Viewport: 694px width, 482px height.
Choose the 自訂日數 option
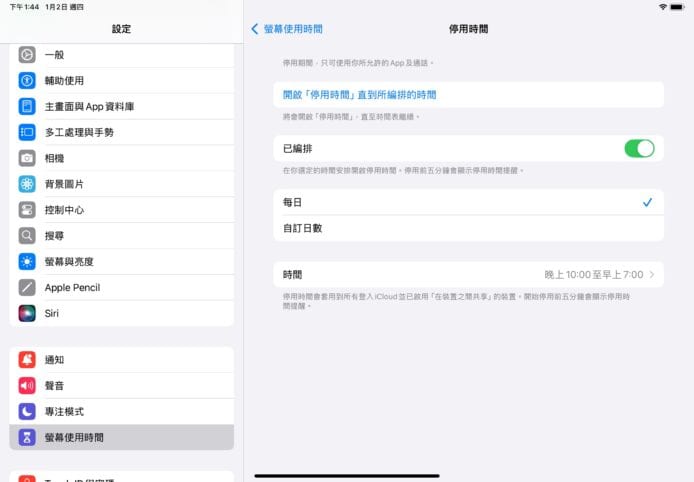click(468, 228)
